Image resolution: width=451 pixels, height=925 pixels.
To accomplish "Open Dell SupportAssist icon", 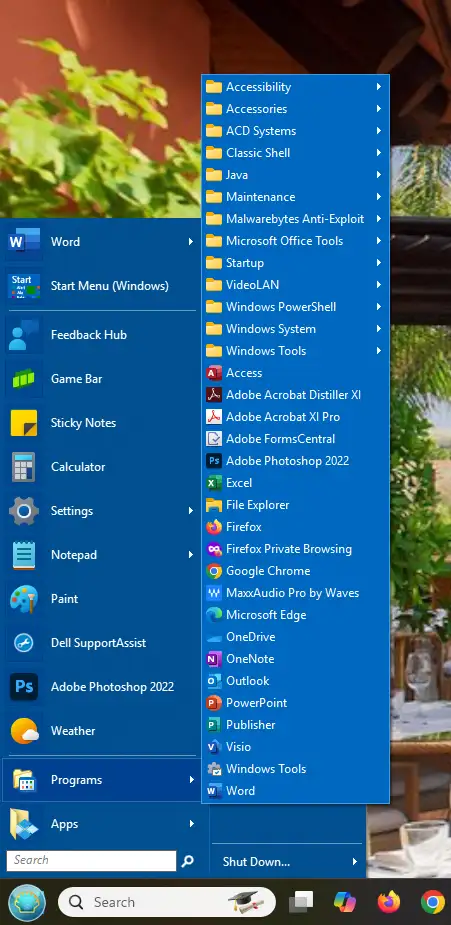I will 24,643.
